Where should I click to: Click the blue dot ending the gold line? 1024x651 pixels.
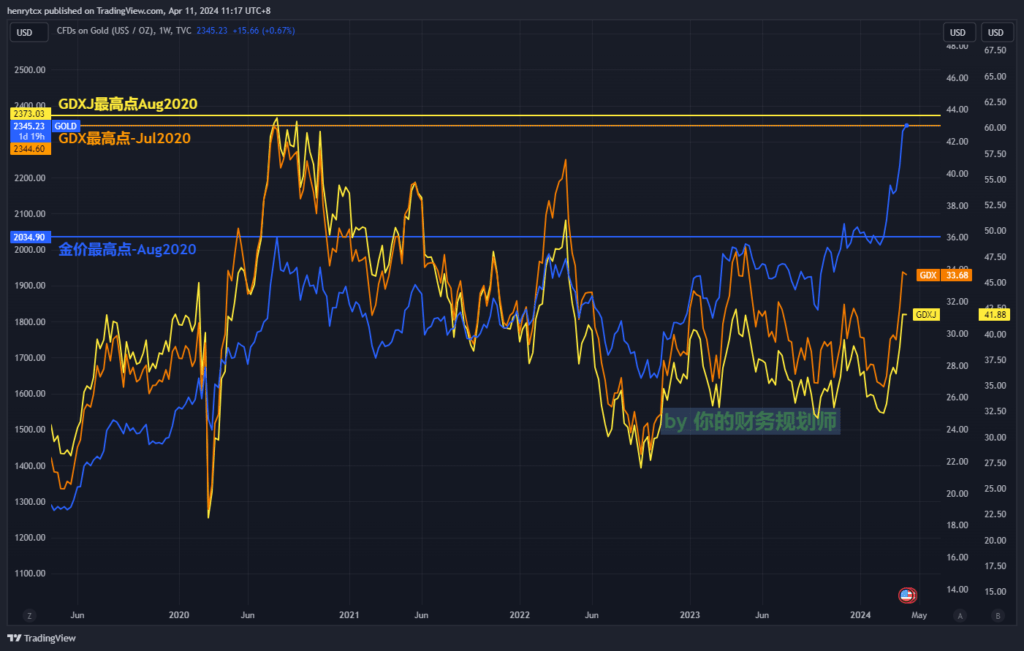point(906,125)
